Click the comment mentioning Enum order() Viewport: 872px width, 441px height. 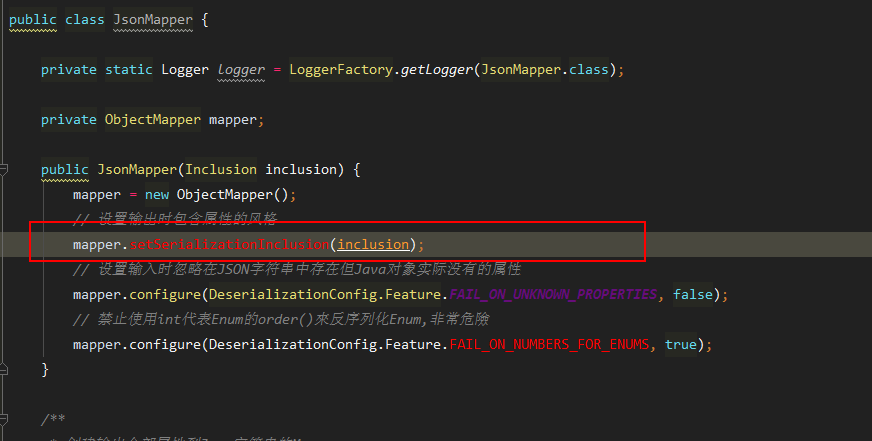tap(281, 319)
